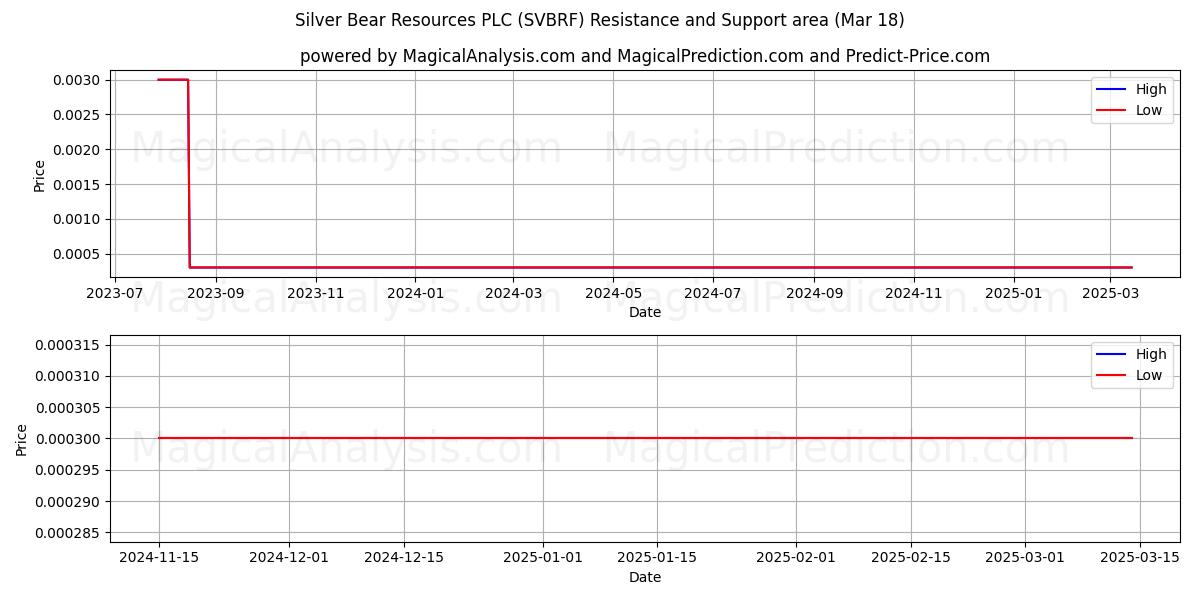Click the 2025-03 x-axis date label
The image size is (1200, 600).
tap(1110, 293)
